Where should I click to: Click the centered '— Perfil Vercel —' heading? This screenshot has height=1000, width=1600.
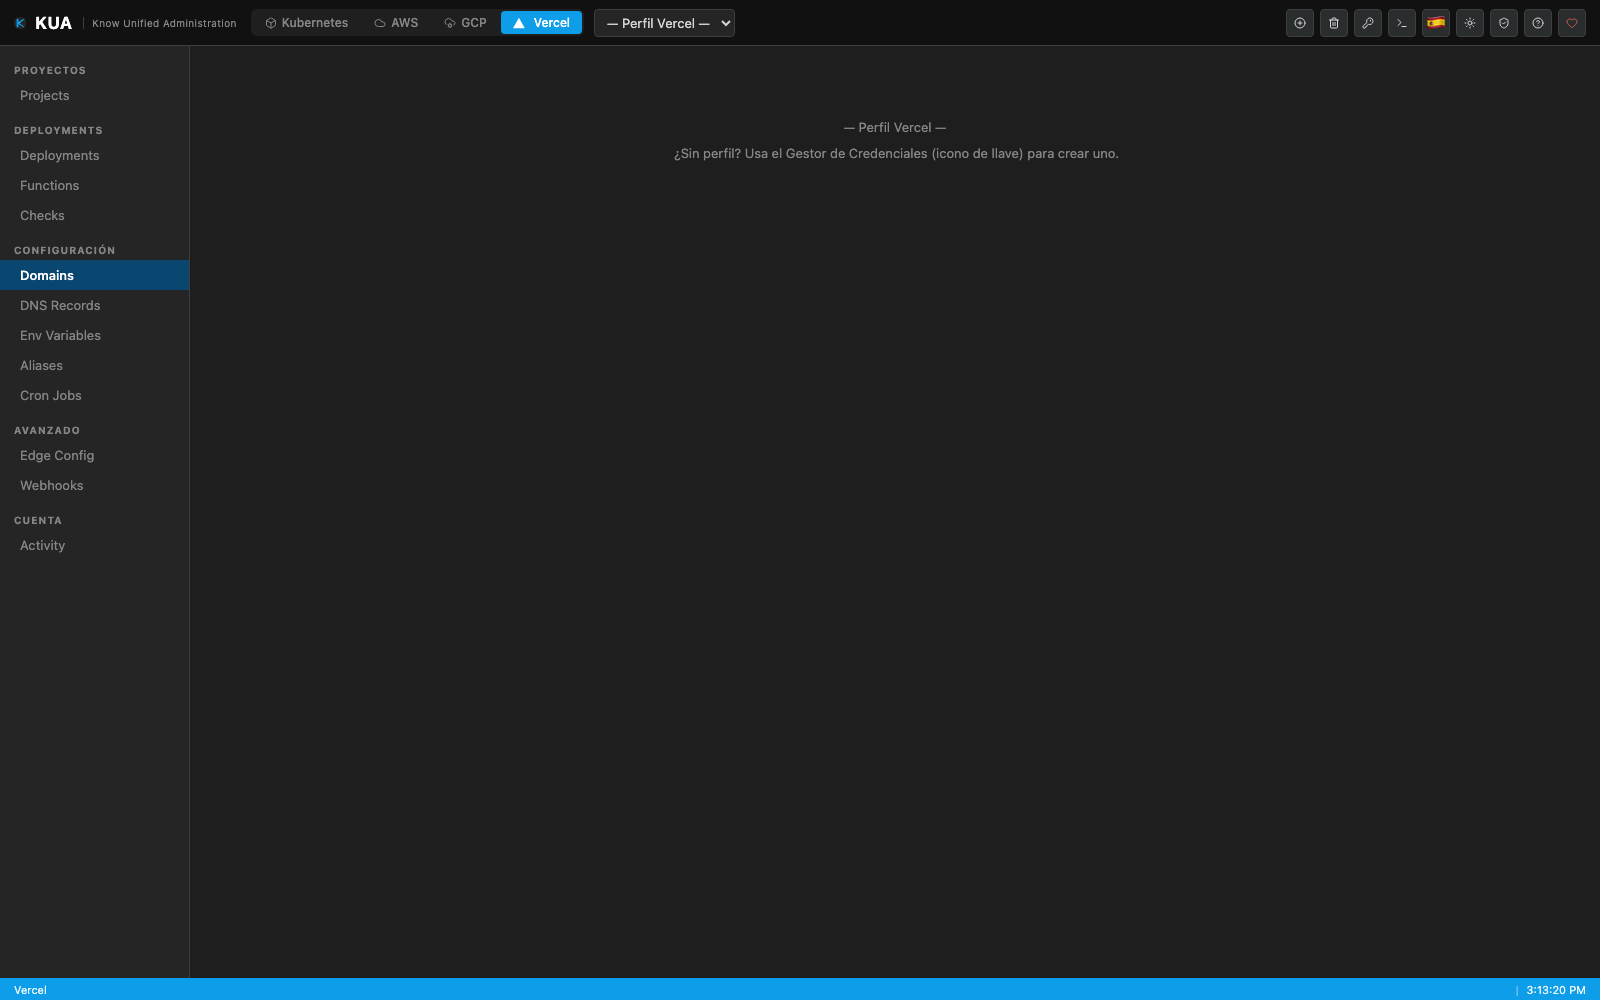895,128
